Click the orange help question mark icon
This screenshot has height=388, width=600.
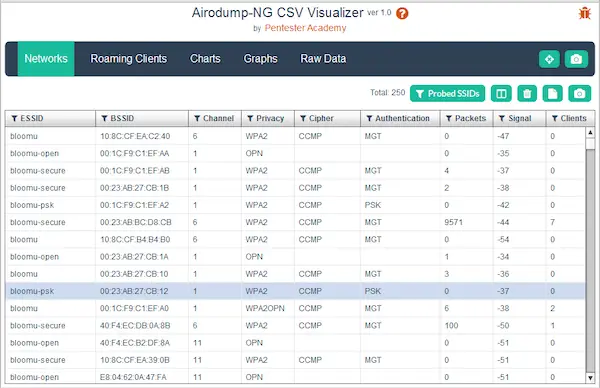[x=402, y=14]
